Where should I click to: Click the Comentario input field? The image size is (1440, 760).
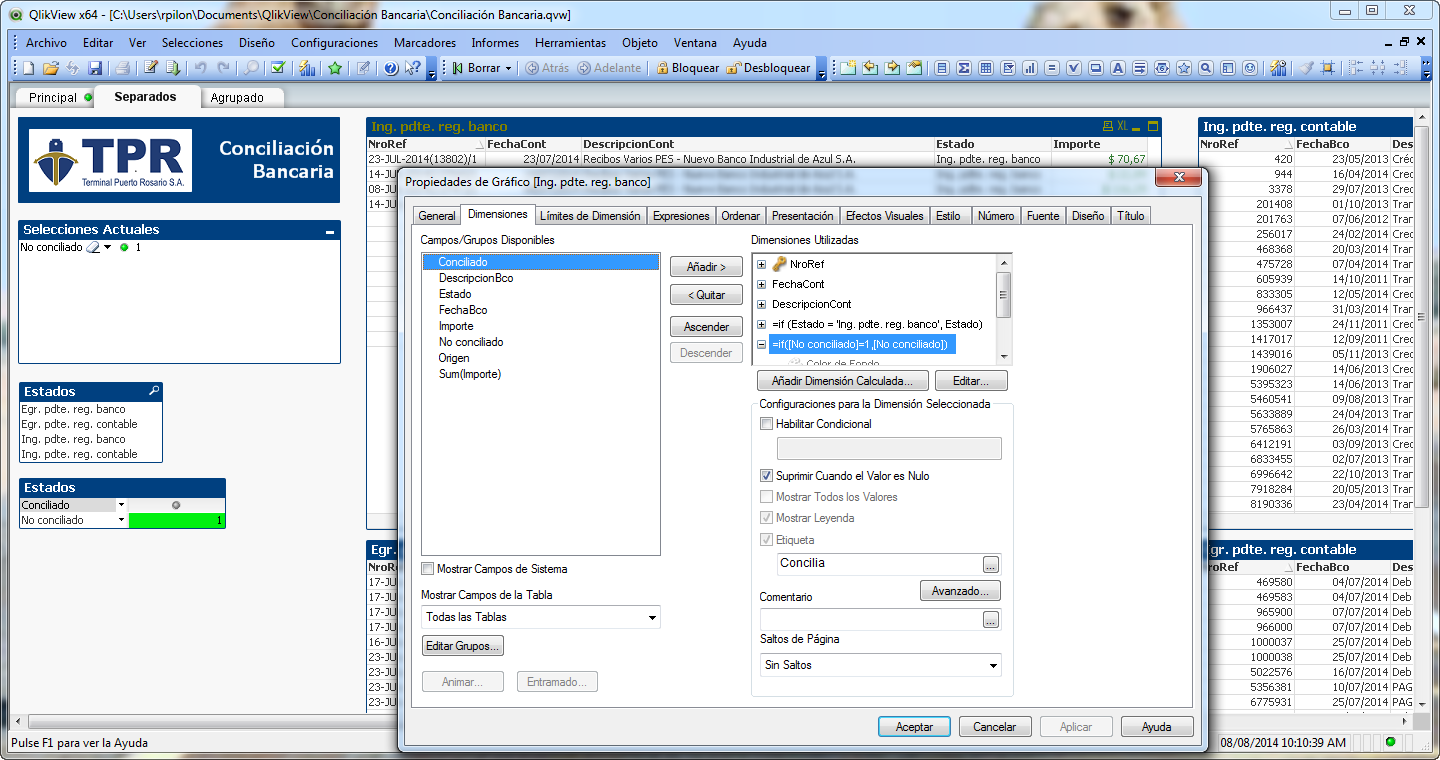coord(870,620)
